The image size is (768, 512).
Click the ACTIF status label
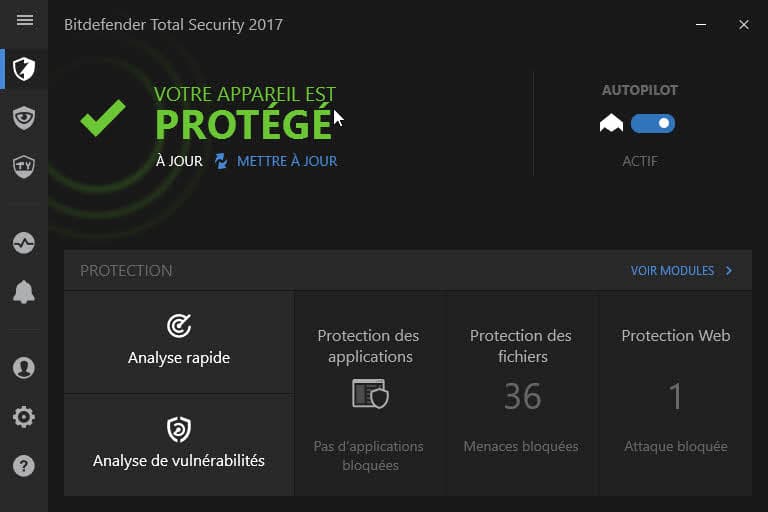640,161
